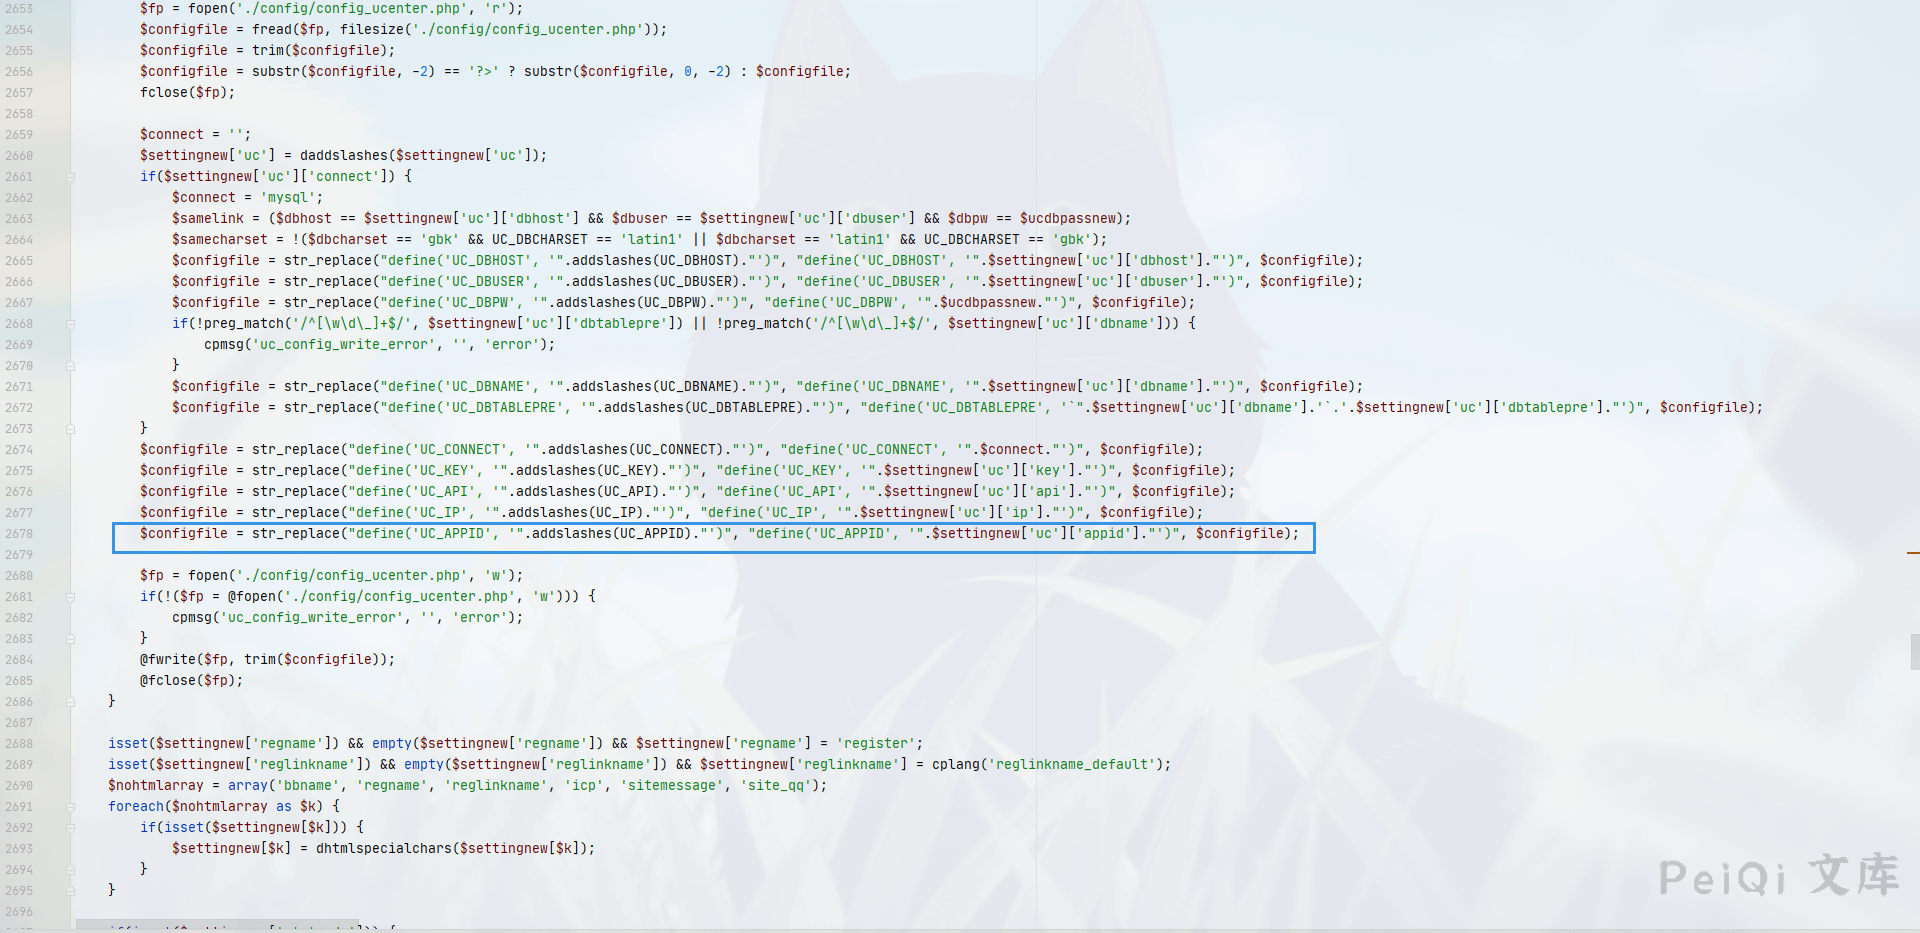Click line number 2653 in the gutter
Image resolution: width=1920 pixels, height=933 pixels.
pyautogui.click(x=19, y=9)
